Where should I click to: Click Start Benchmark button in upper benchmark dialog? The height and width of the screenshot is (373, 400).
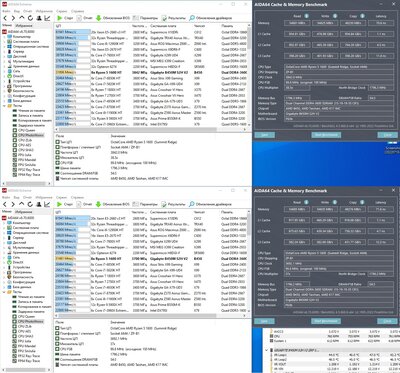[x=326, y=135]
